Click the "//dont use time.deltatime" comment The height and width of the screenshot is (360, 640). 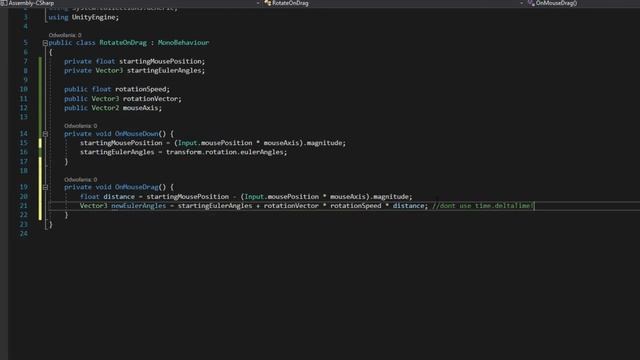click(x=482, y=206)
